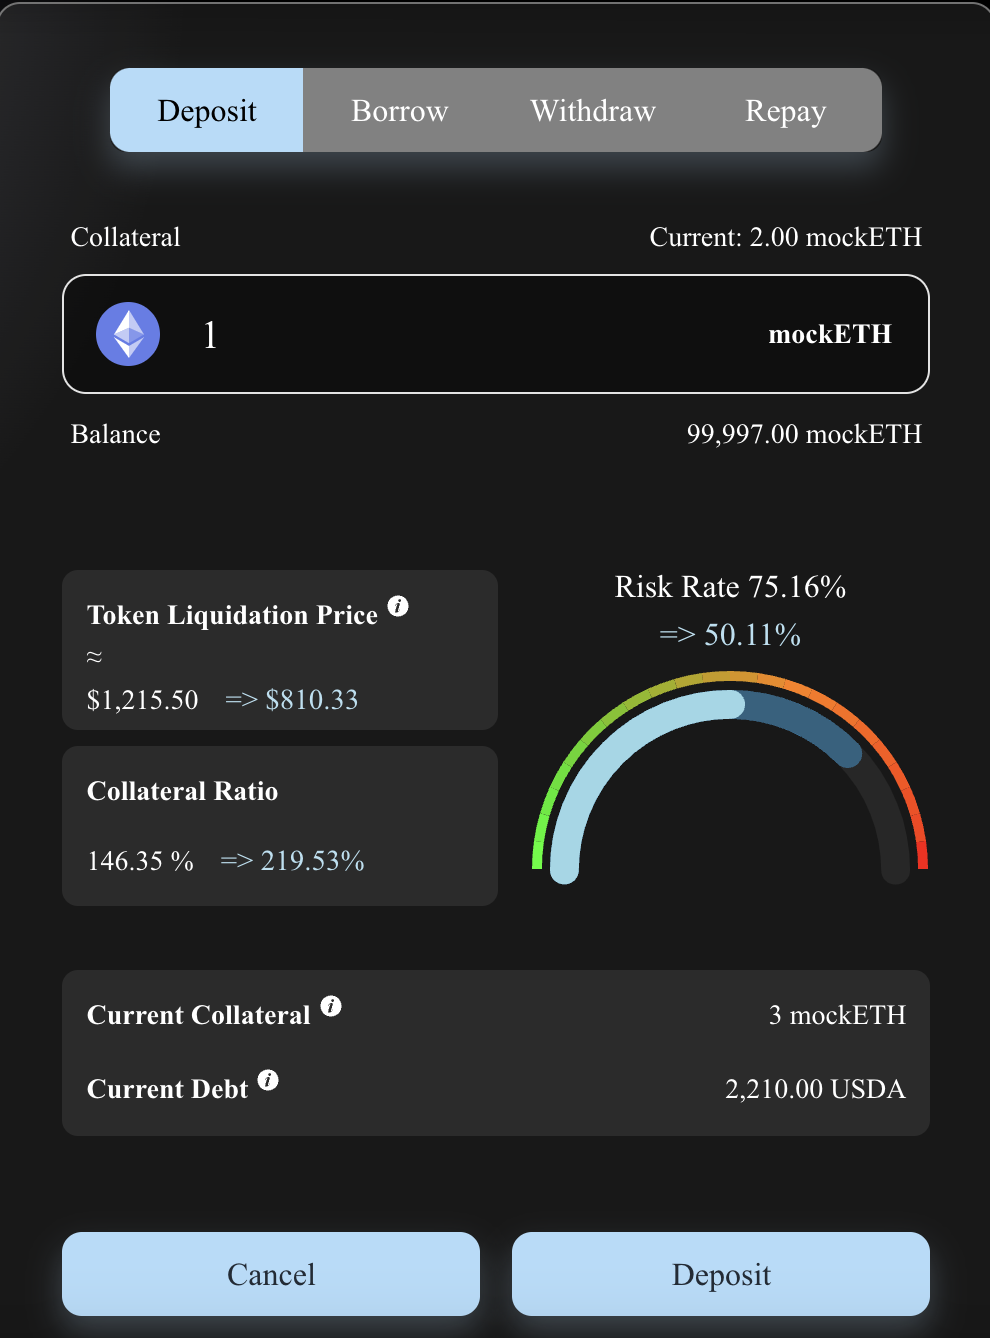Click the mockETH label in the input box
The height and width of the screenshot is (1338, 990).
829,334
